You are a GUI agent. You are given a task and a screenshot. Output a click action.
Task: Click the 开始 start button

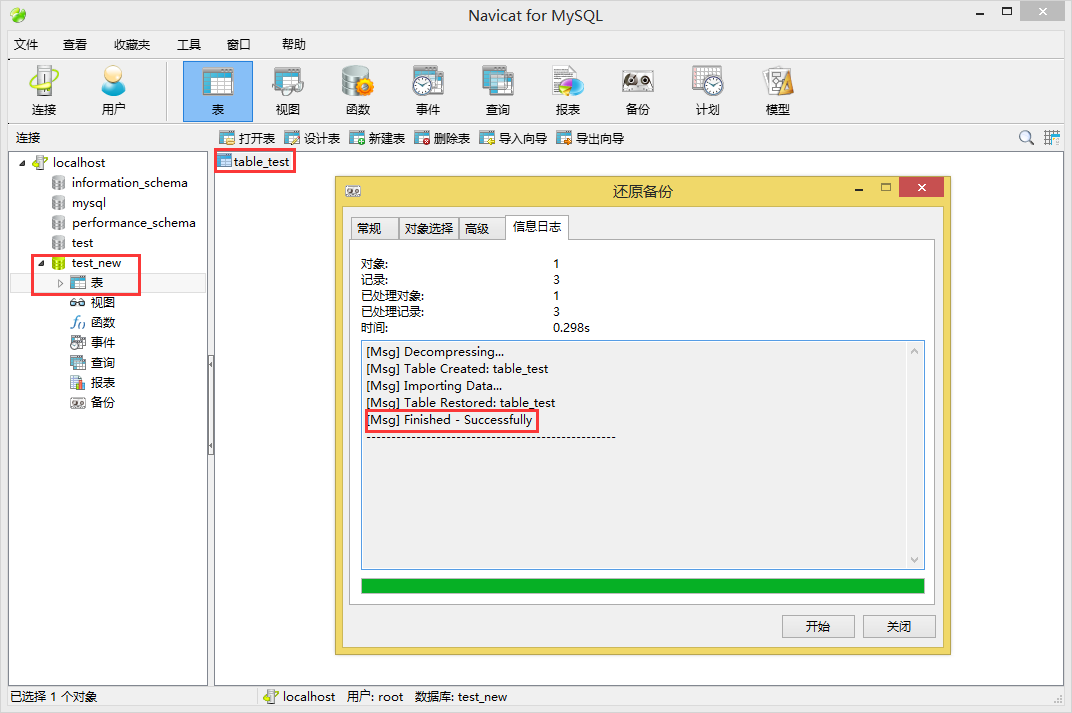point(818,626)
